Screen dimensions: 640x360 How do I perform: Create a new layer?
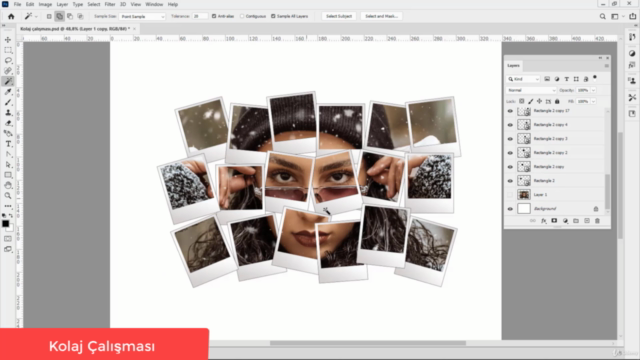tap(587, 221)
